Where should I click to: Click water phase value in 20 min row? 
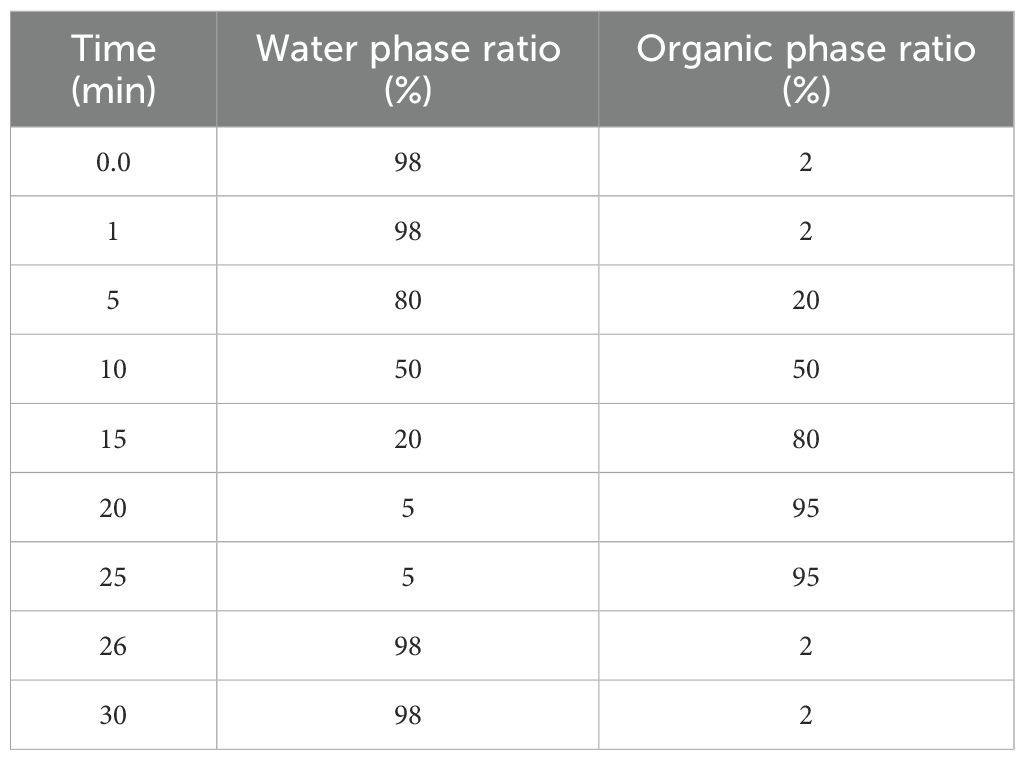click(407, 508)
